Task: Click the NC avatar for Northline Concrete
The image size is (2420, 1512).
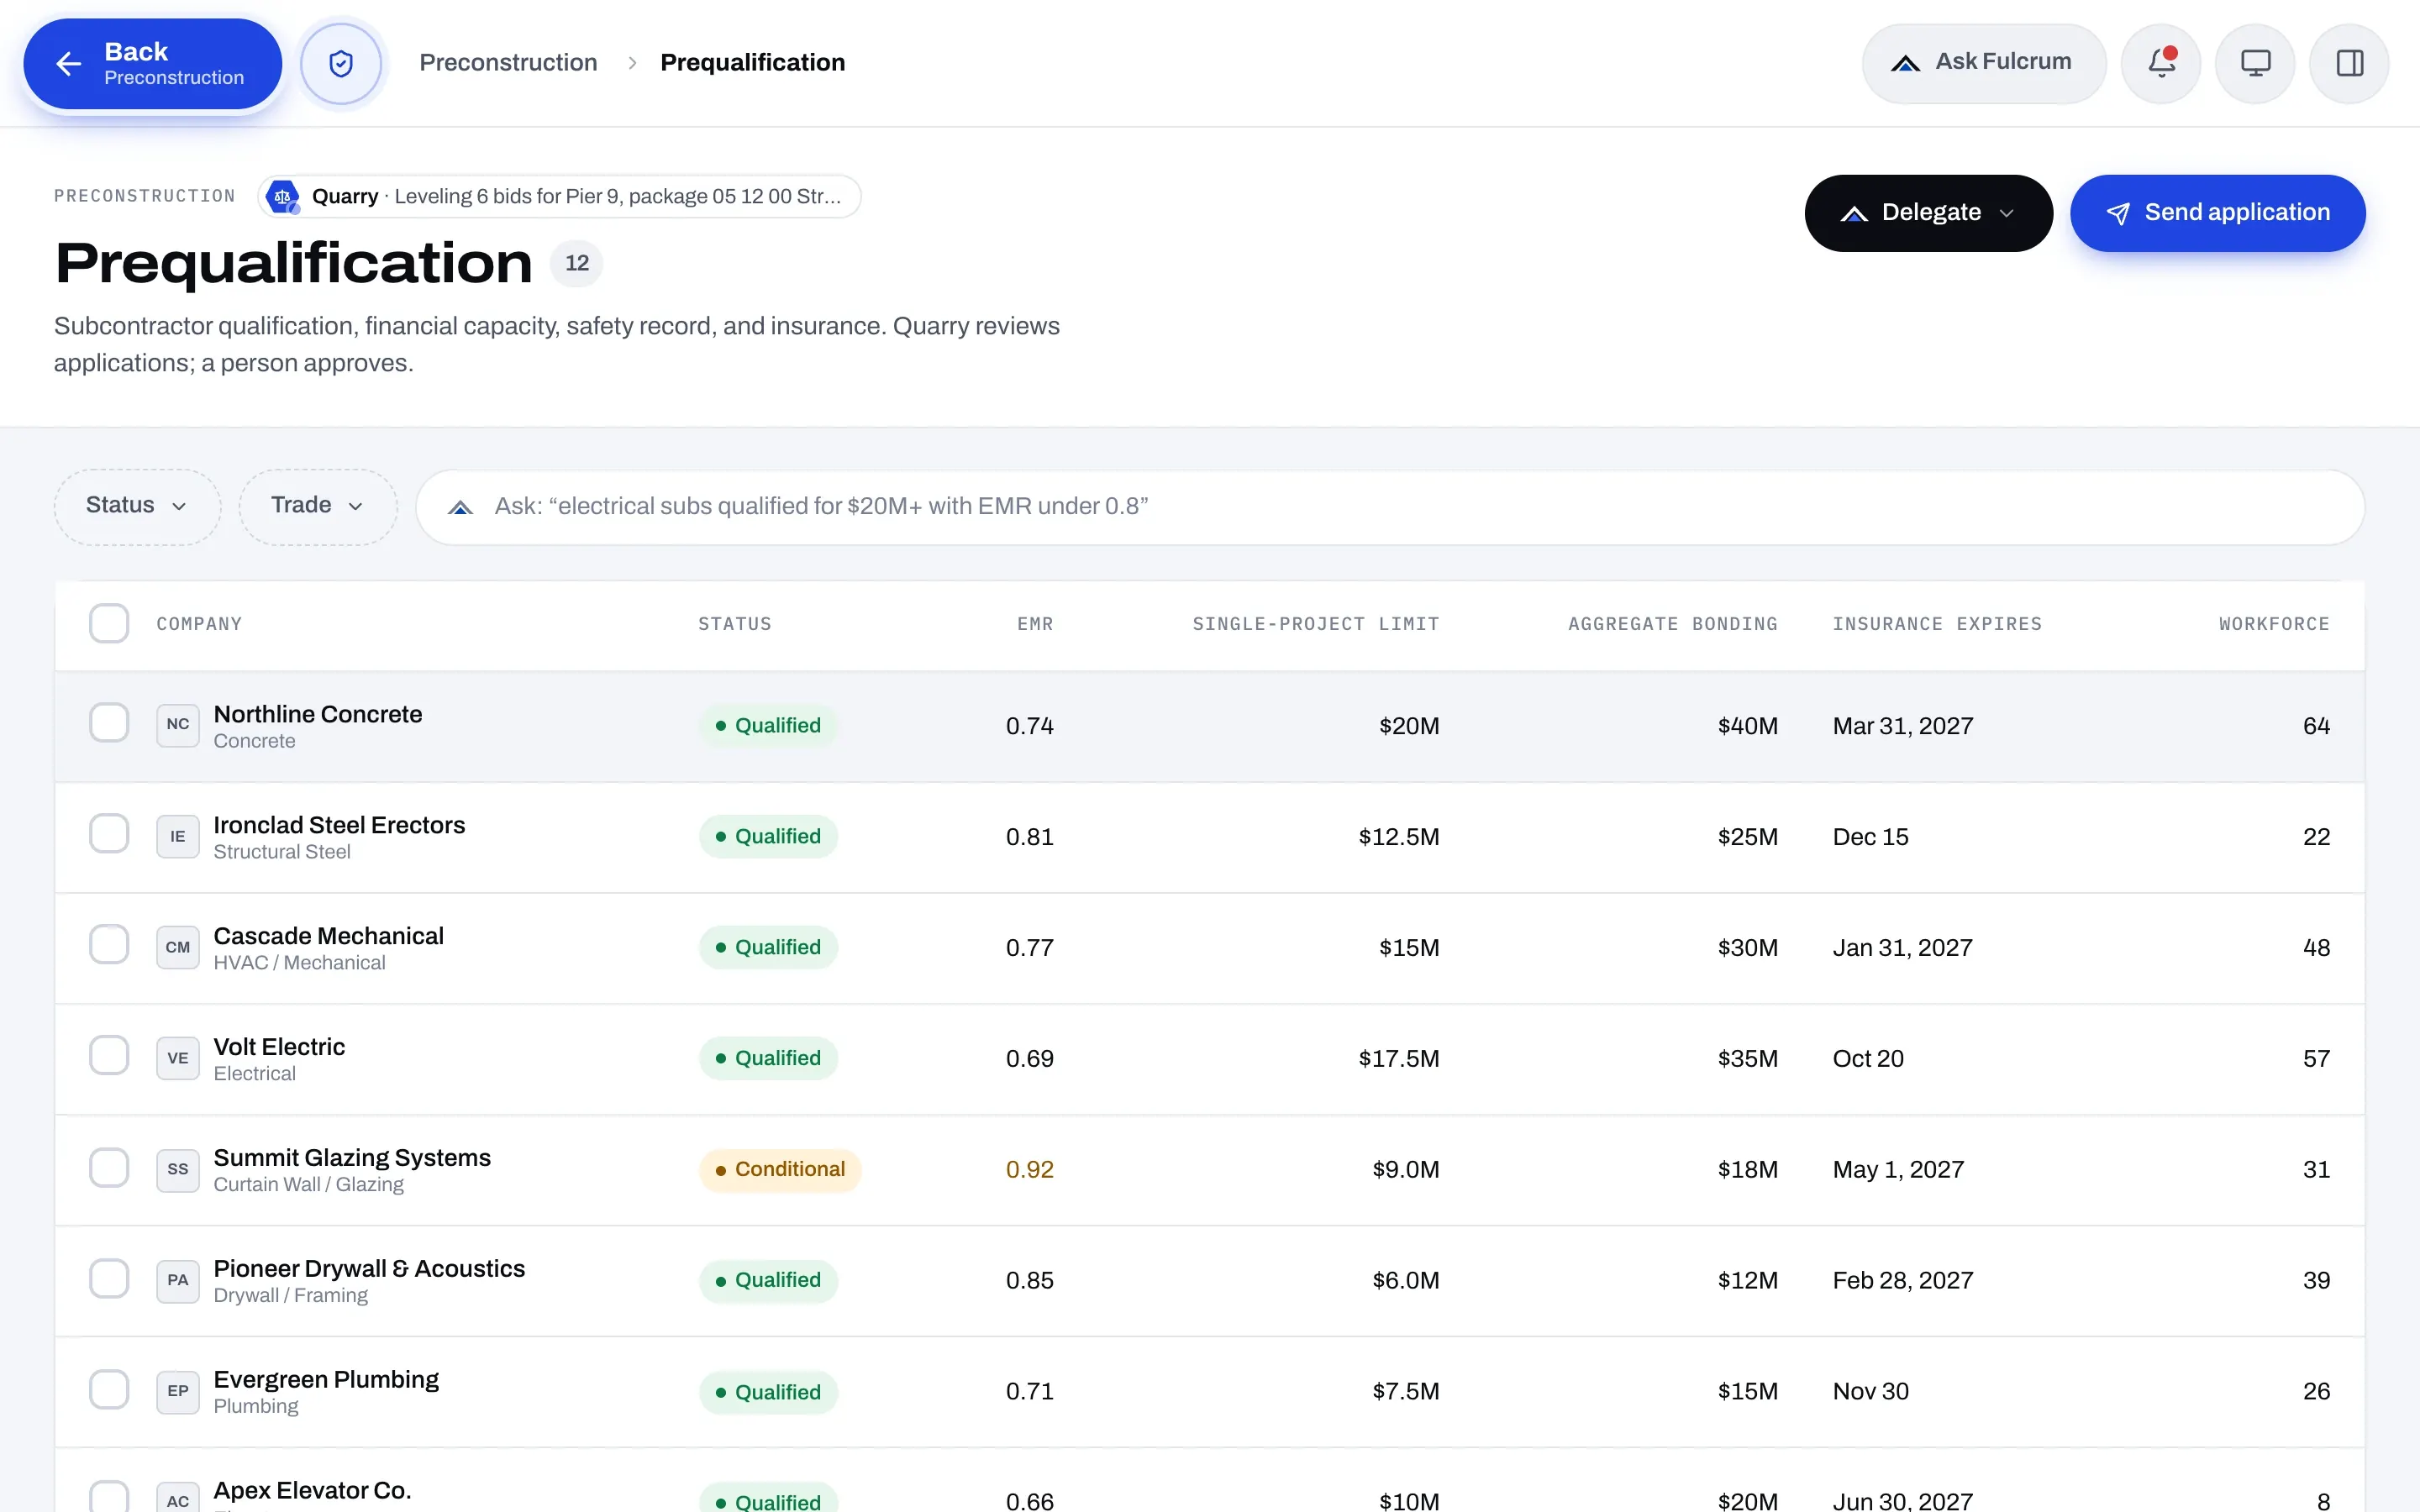Action: point(178,725)
